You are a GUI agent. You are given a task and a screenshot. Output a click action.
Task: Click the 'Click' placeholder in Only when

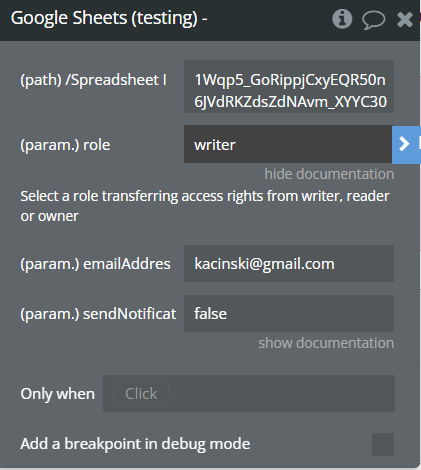[141, 394]
